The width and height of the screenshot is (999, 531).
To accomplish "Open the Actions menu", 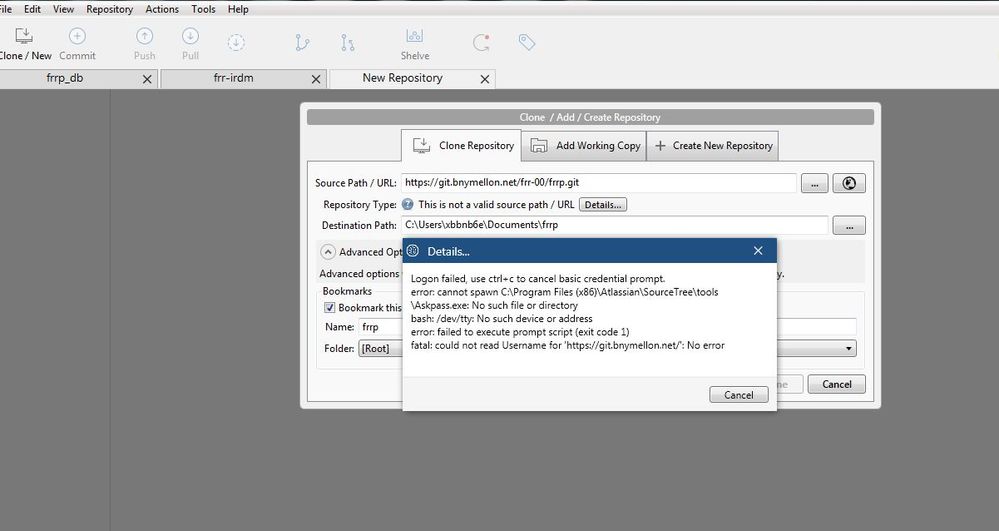I will pos(162,9).
